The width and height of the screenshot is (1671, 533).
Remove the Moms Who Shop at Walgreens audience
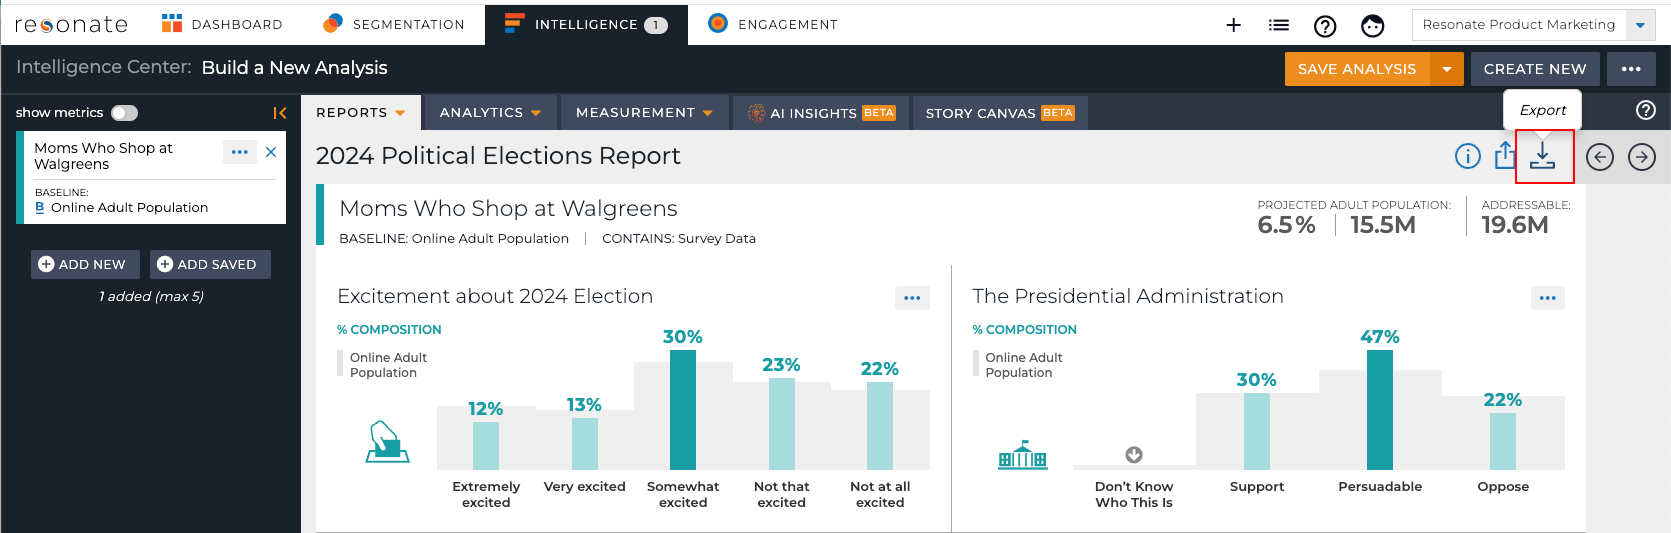271,152
